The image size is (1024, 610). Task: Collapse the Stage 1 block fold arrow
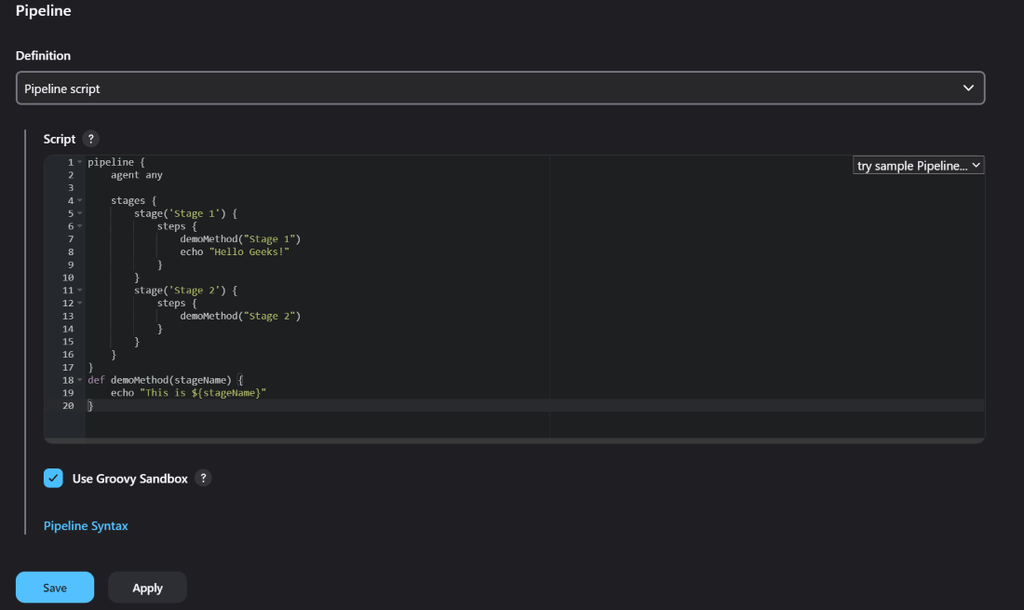tap(80, 214)
